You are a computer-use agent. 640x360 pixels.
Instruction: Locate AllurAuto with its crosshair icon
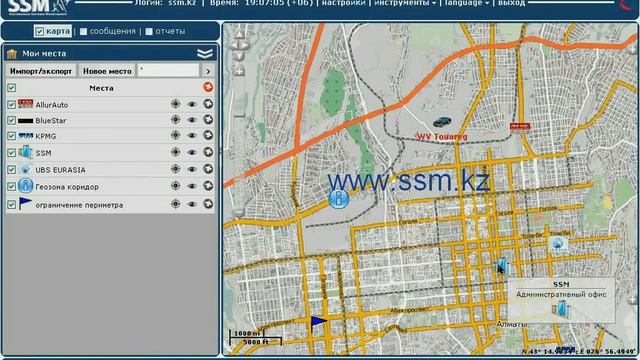[176, 104]
